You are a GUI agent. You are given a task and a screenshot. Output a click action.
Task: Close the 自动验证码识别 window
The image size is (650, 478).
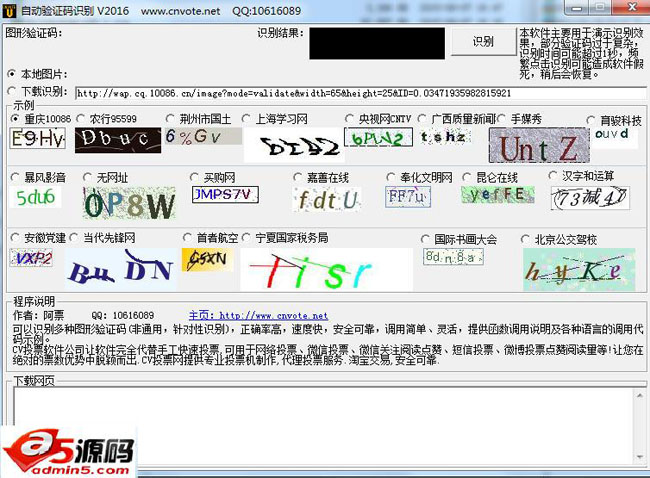pyautogui.click(x=632, y=7)
